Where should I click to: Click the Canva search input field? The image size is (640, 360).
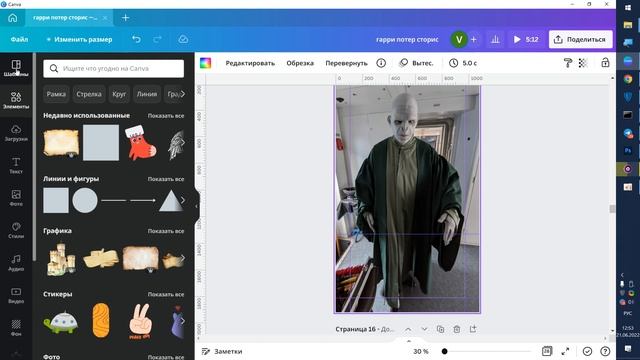click(113, 69)
